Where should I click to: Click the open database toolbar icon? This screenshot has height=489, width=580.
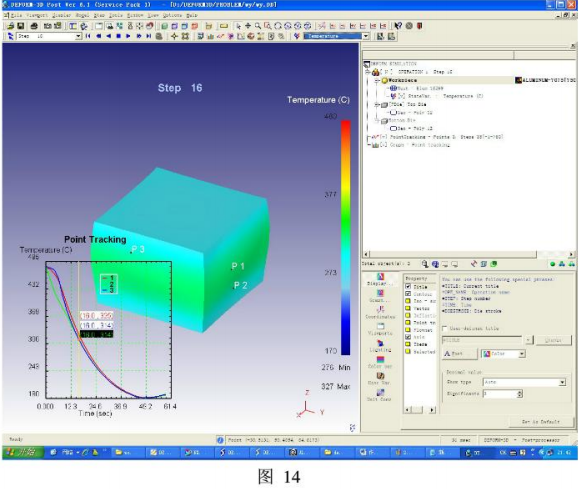[x=10, y=26]
